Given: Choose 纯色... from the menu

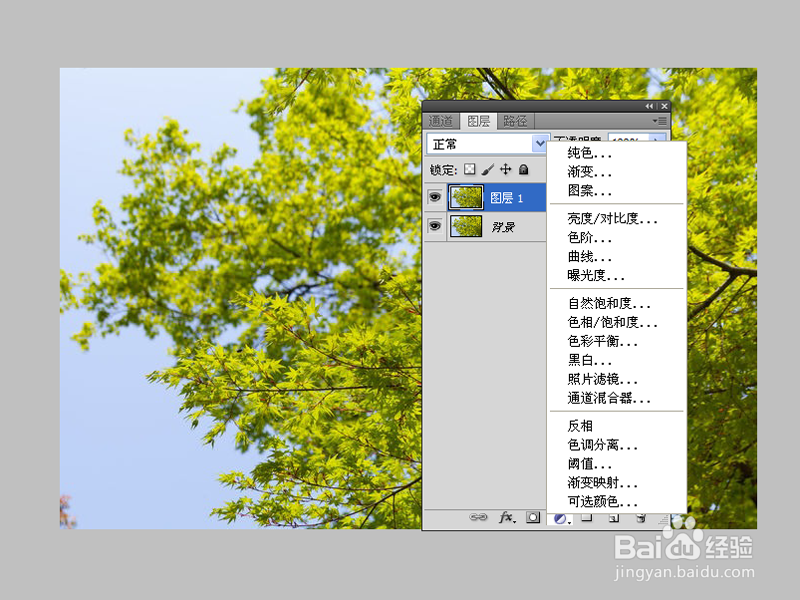Looking at the screenshot, I should point(589,153).
